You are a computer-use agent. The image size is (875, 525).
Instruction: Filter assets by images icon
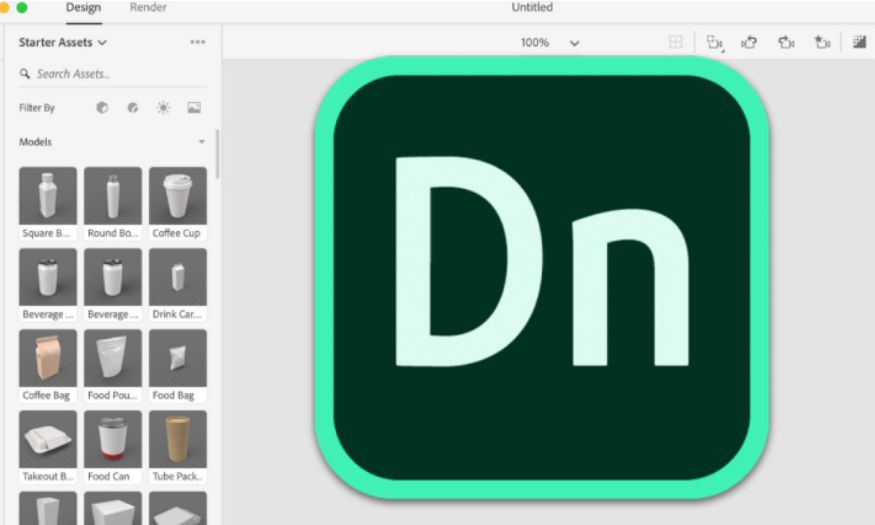click(194, 108)
